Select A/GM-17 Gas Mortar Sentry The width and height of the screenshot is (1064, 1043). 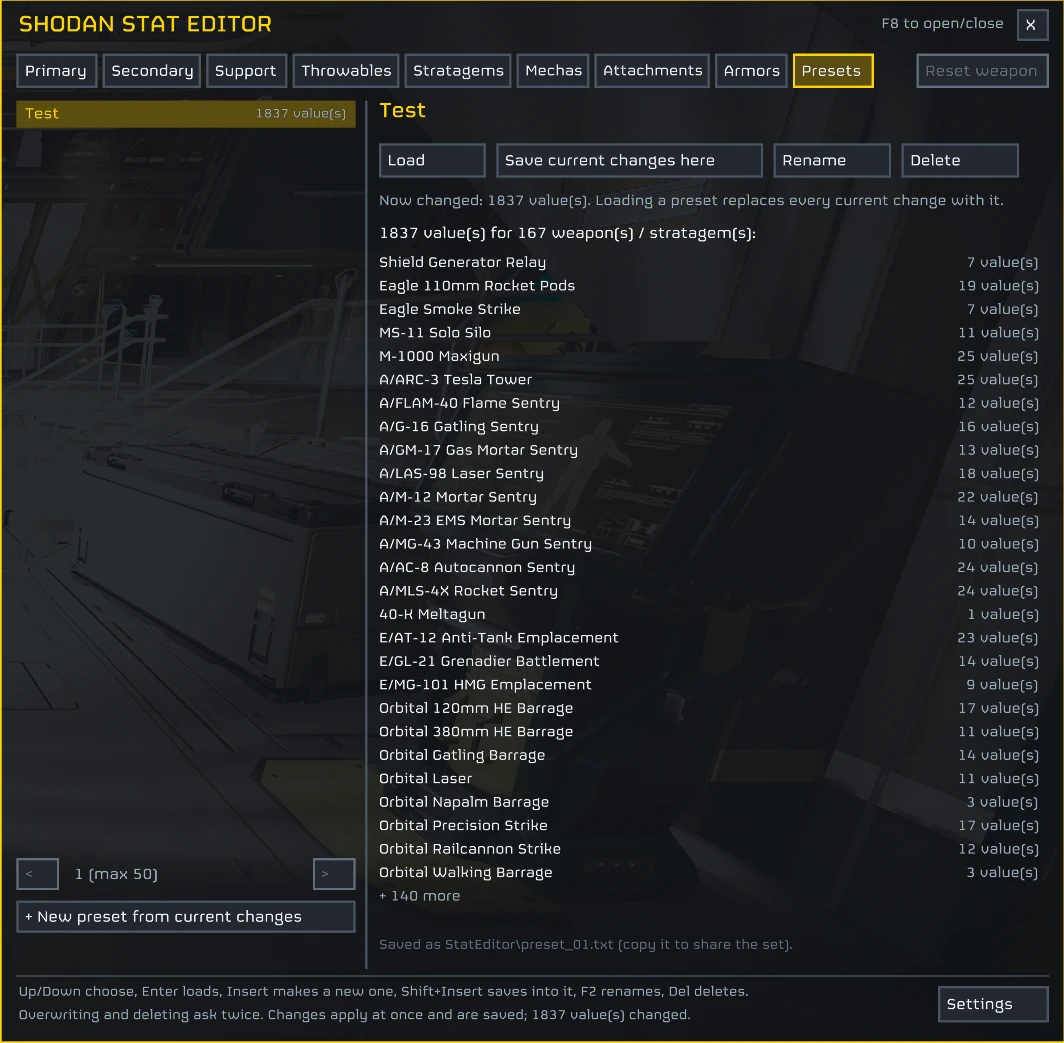(708, 450)
